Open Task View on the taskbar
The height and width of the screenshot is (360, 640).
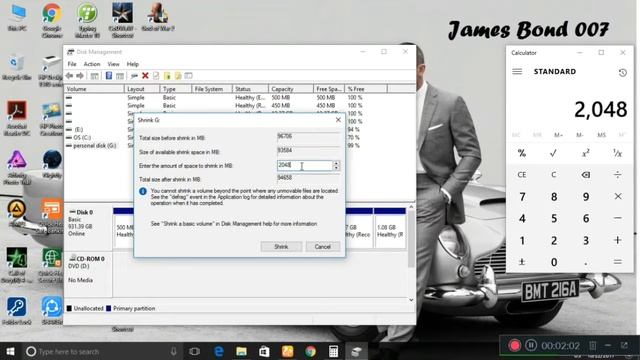195,351
